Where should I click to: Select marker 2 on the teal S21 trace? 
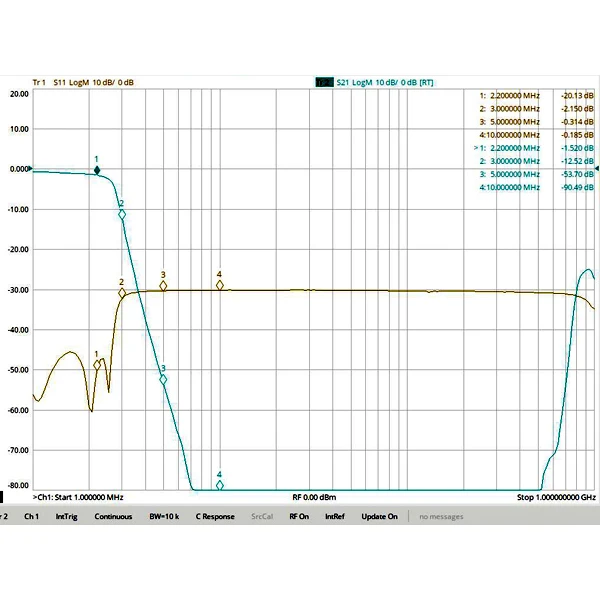pyautogui.click(x=122, y=215)
